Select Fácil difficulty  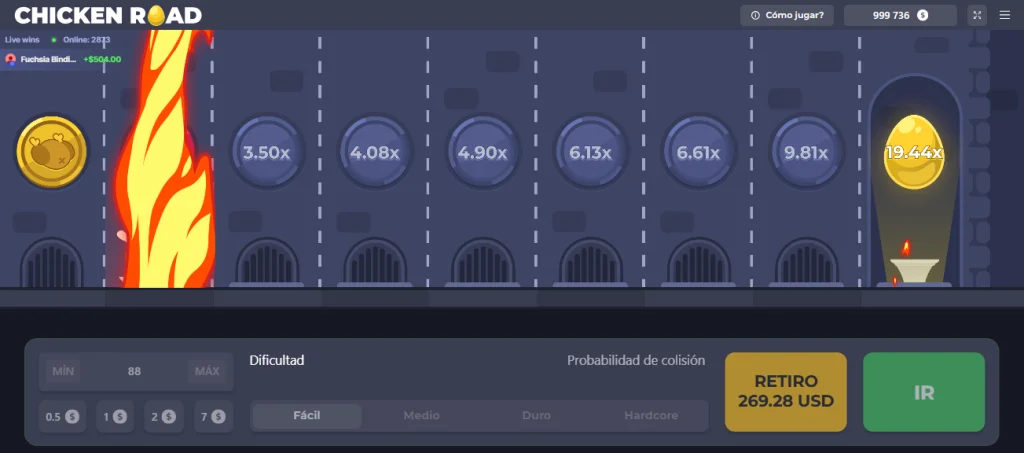(x=307, y=416)
